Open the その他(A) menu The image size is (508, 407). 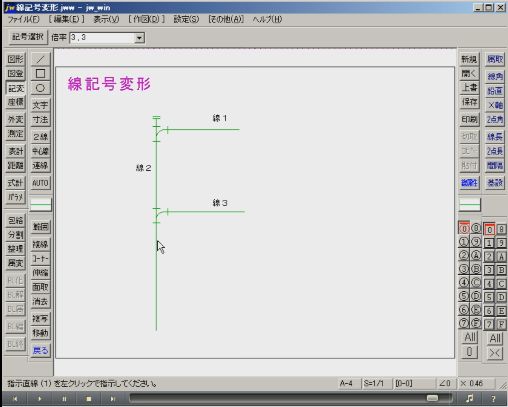coord(226,19)
